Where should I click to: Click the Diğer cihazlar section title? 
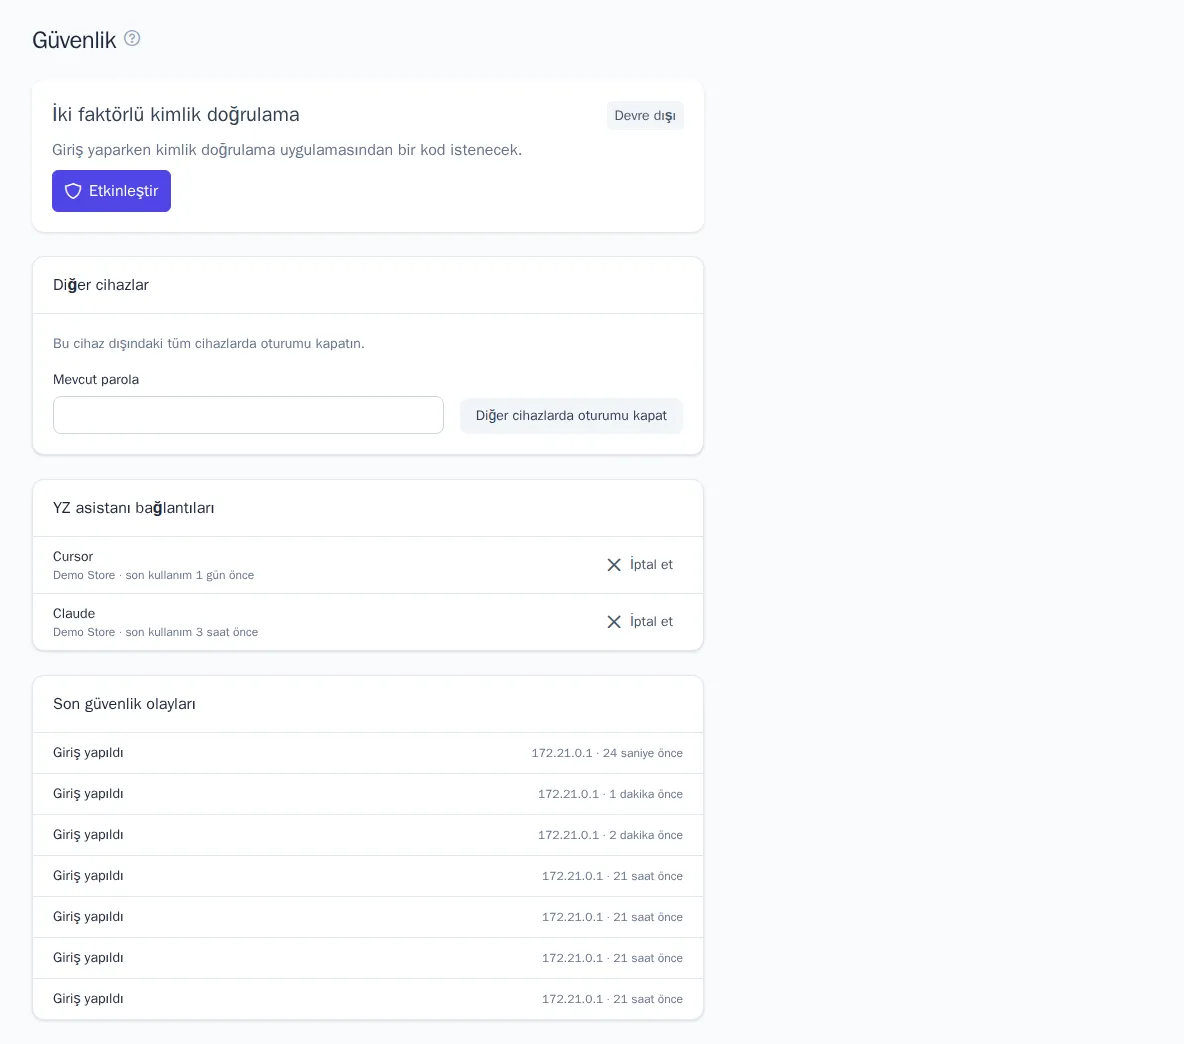(100, 285)
